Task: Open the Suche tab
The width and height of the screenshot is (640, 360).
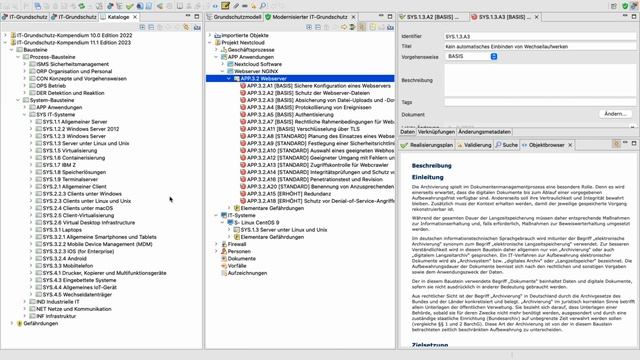Action: (506, 145)
